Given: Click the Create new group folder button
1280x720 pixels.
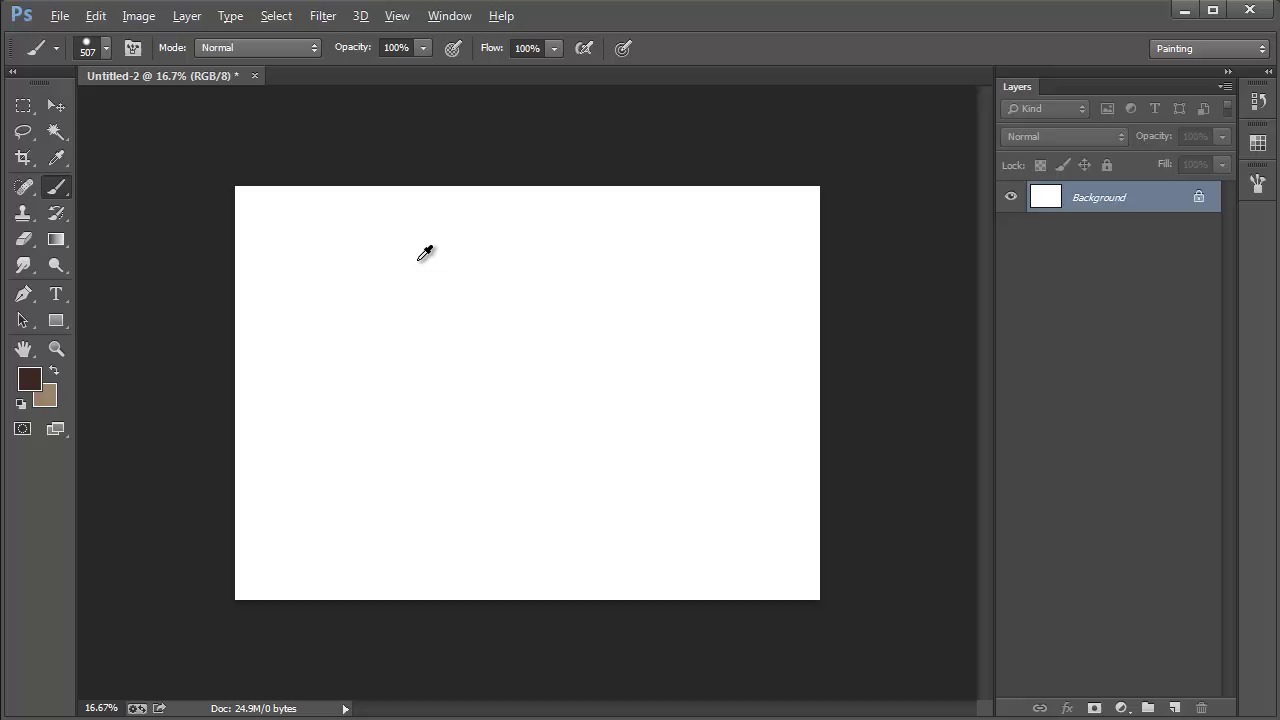Looking at the screenshot, I should coord(1148,708).
